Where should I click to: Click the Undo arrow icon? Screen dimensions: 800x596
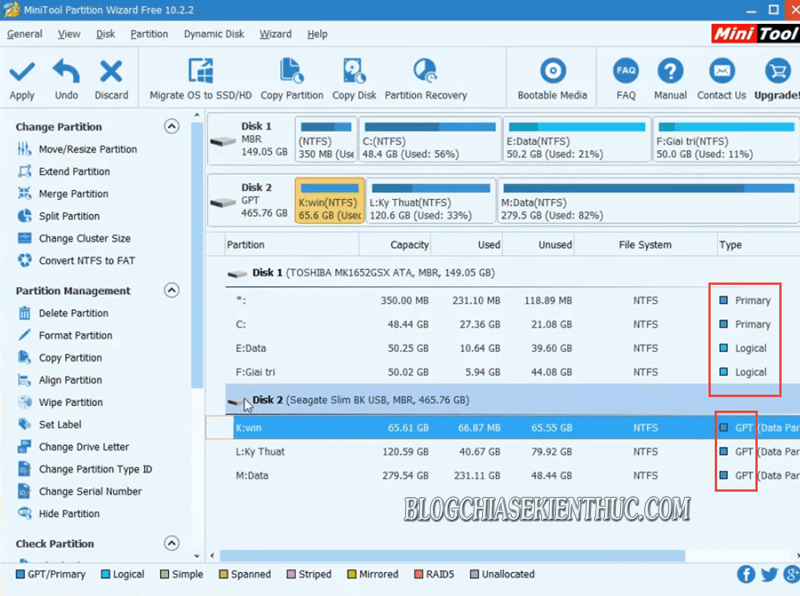66,71
